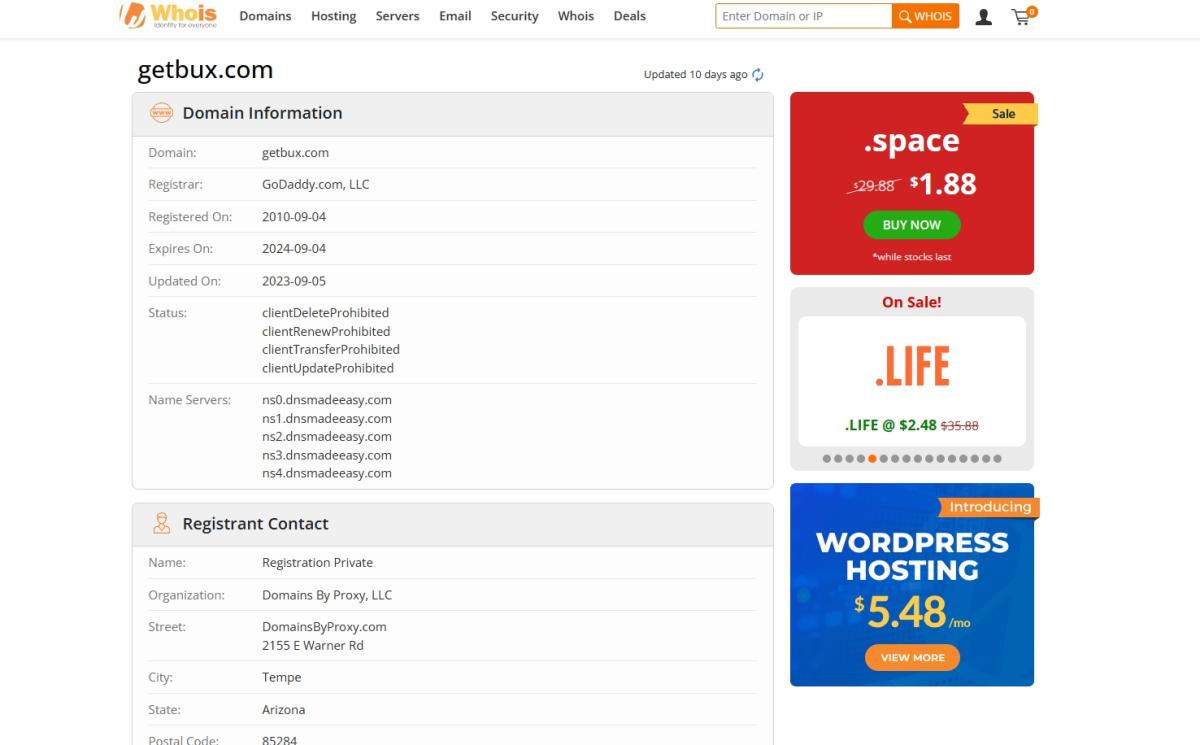The height and width of the screenshot is (745, 1200).
Task: Open the Email menu
Action: 455,16
